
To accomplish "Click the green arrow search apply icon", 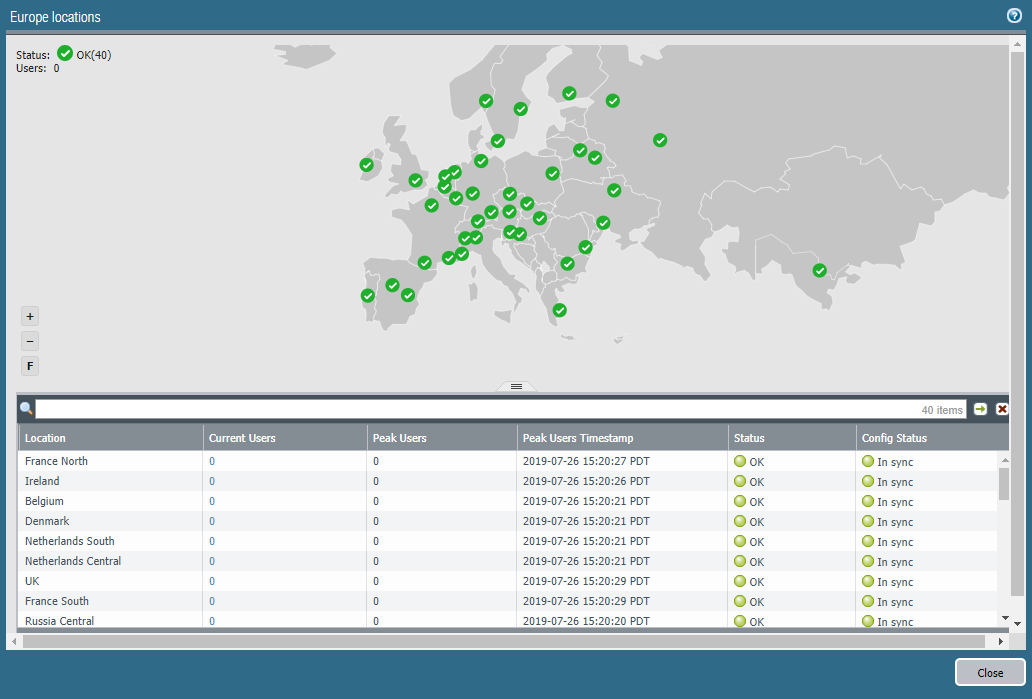I will coord(980,409).
